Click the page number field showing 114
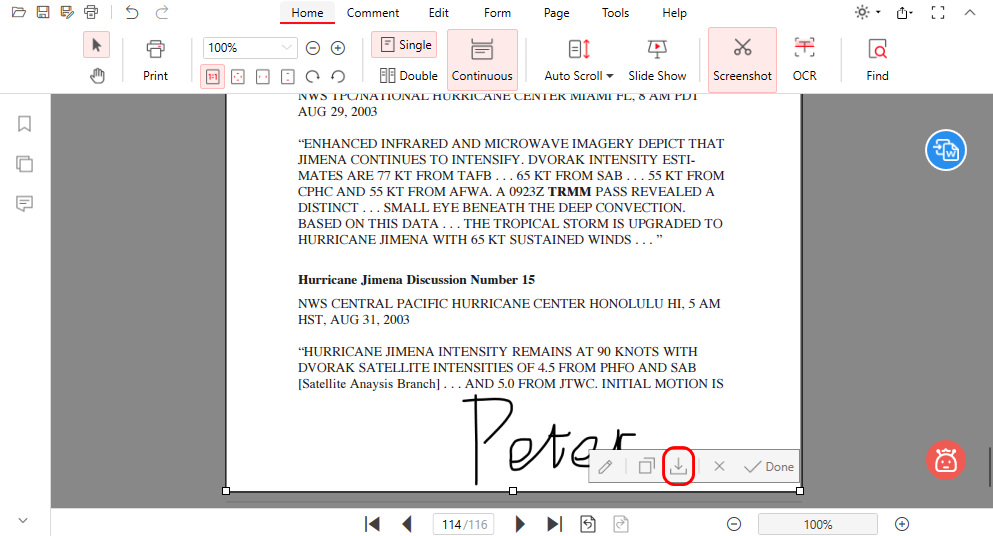 pyautogui.click(x=464, y=524)
